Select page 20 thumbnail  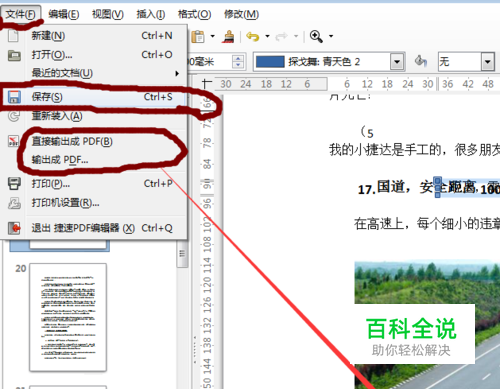point(68,317)
